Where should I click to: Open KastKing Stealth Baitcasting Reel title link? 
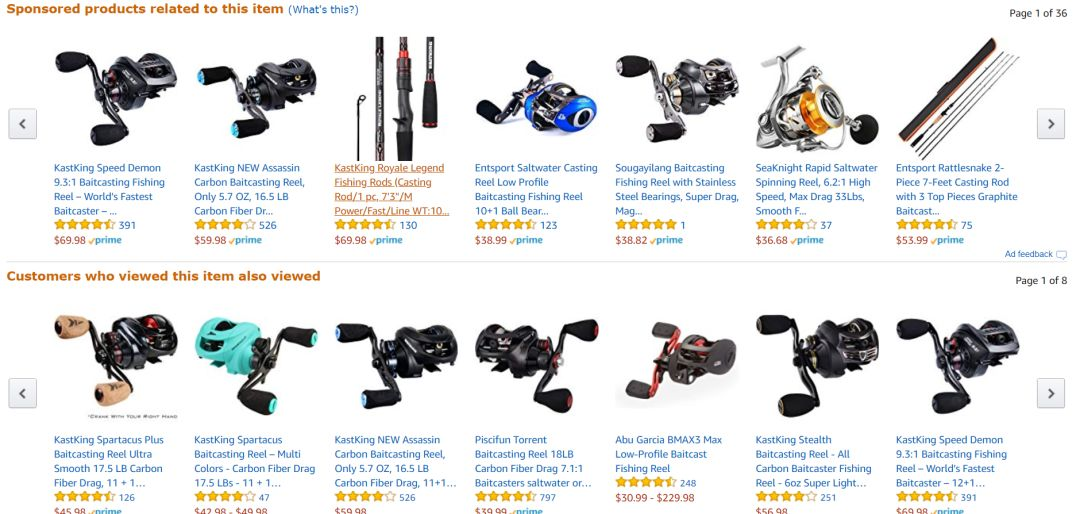coord(813,461)
